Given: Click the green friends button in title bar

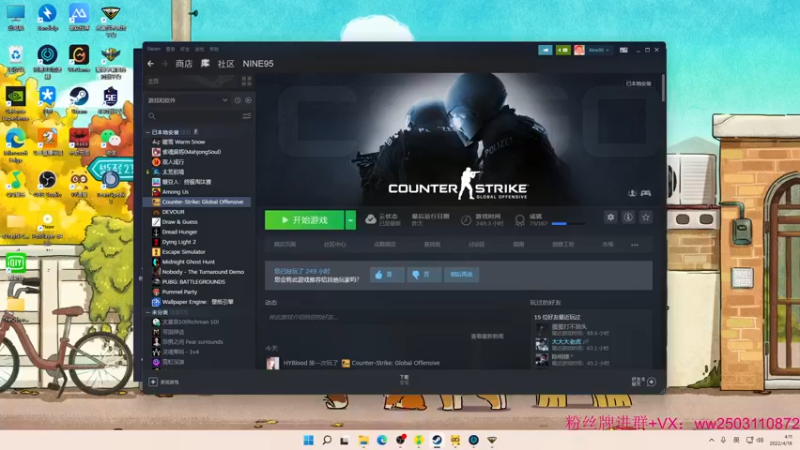Looking at the screenshot, I should (563, 50).
